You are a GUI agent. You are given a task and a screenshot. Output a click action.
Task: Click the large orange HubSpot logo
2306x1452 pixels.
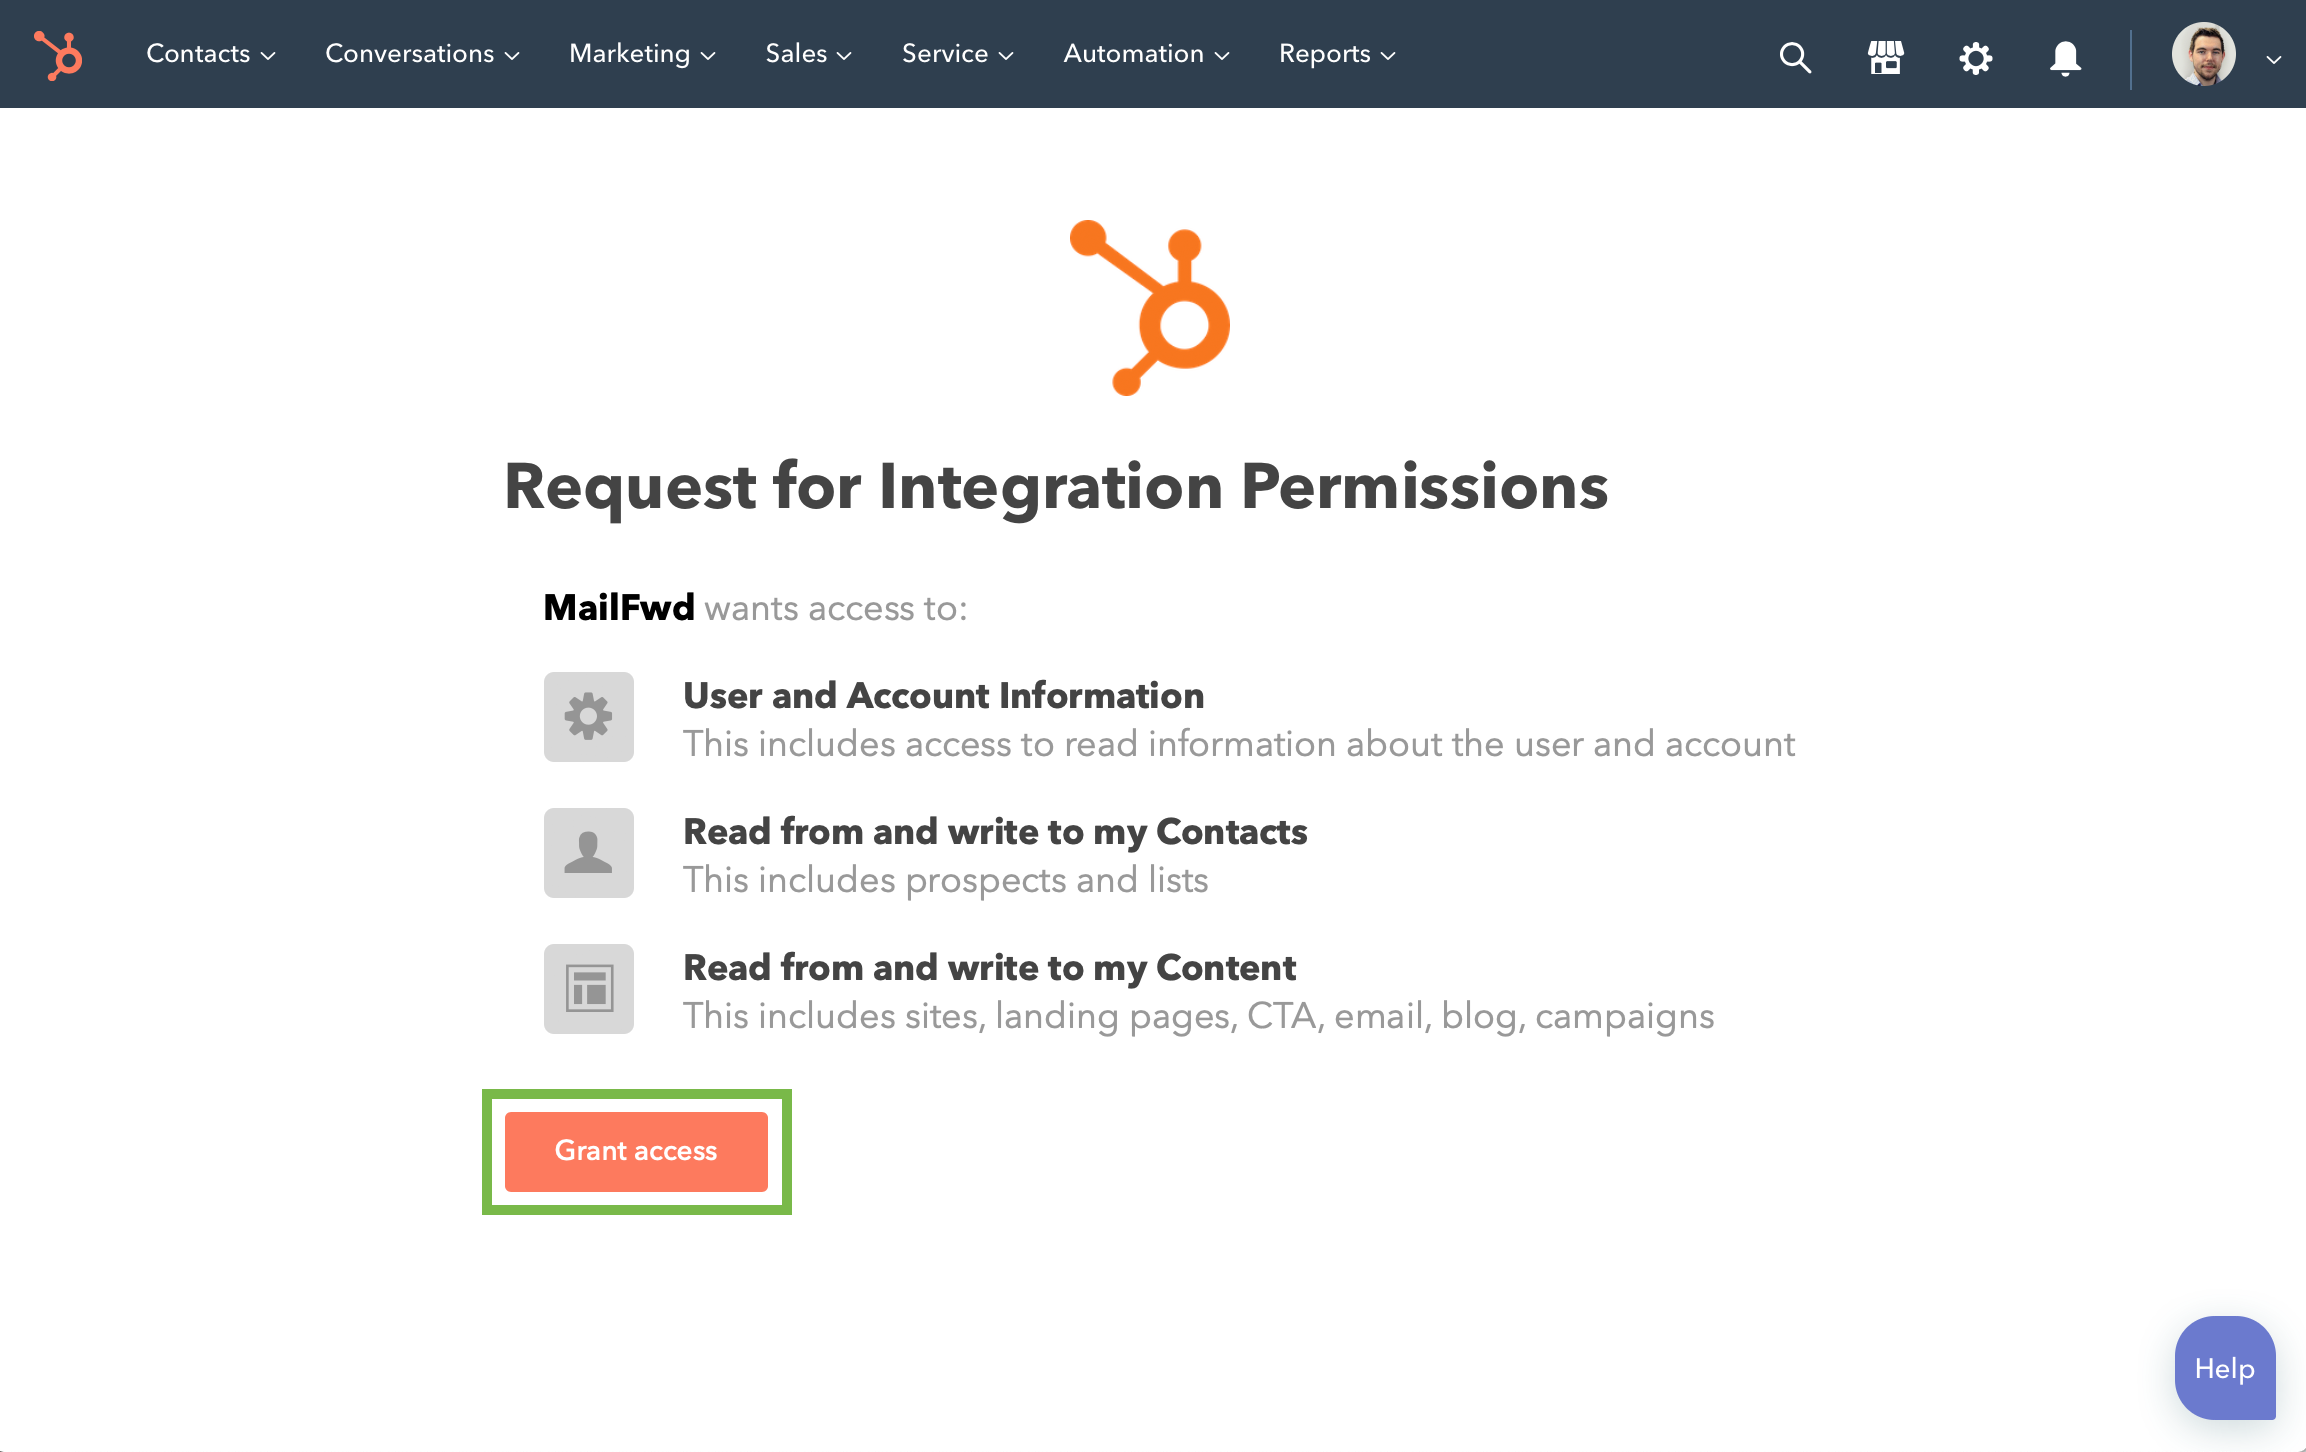pos(1151,307)
